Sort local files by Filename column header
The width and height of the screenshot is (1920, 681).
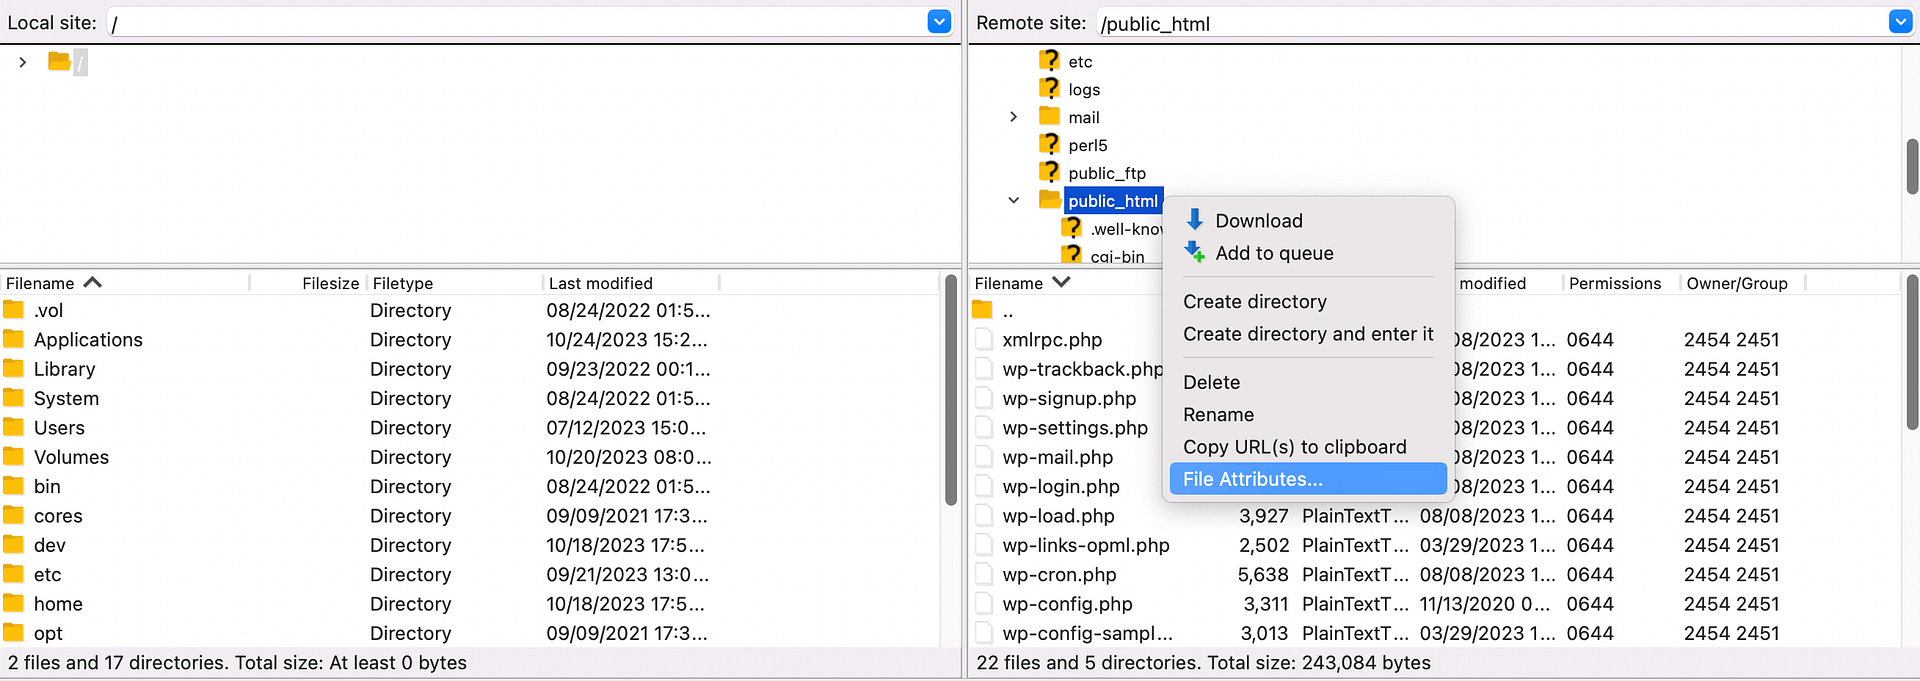[x=40, y=283]
